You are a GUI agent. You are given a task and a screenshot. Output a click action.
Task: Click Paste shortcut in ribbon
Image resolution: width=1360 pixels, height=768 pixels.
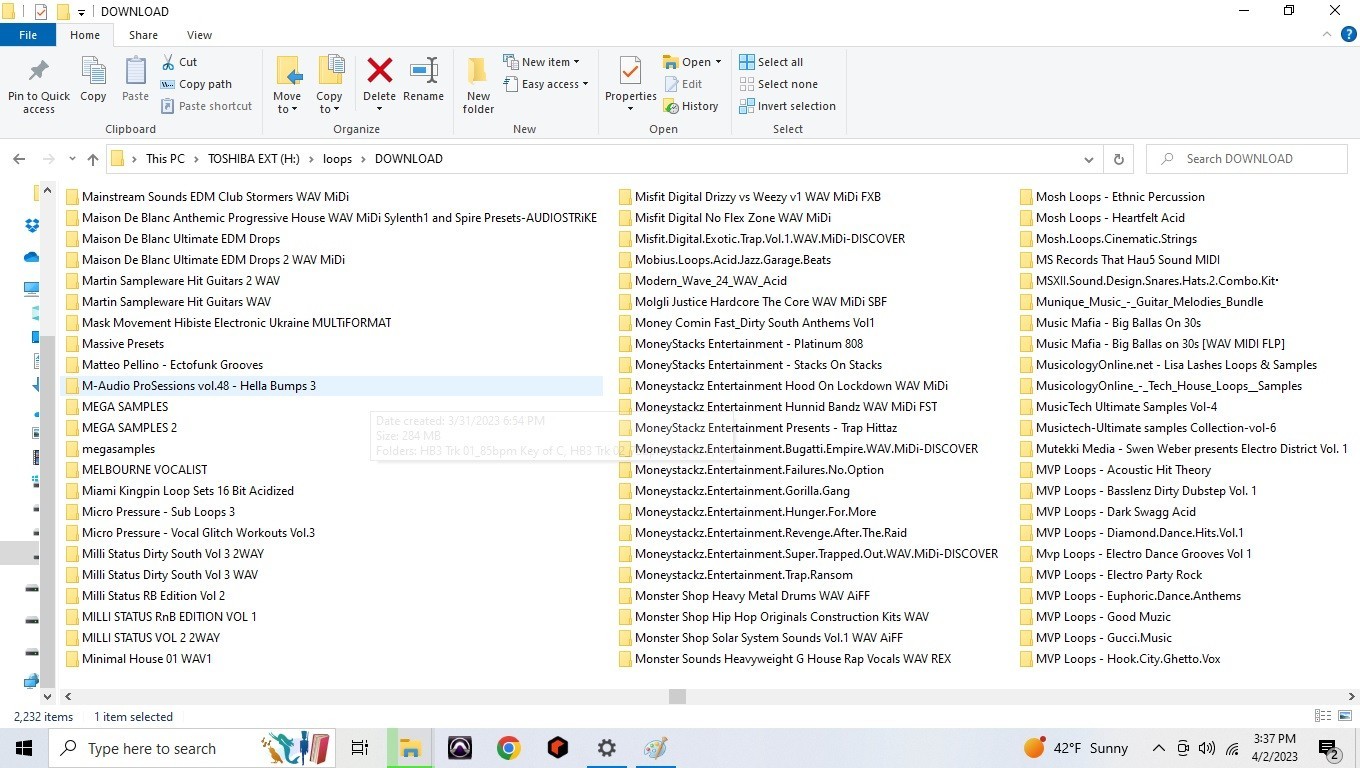[205, 106]
